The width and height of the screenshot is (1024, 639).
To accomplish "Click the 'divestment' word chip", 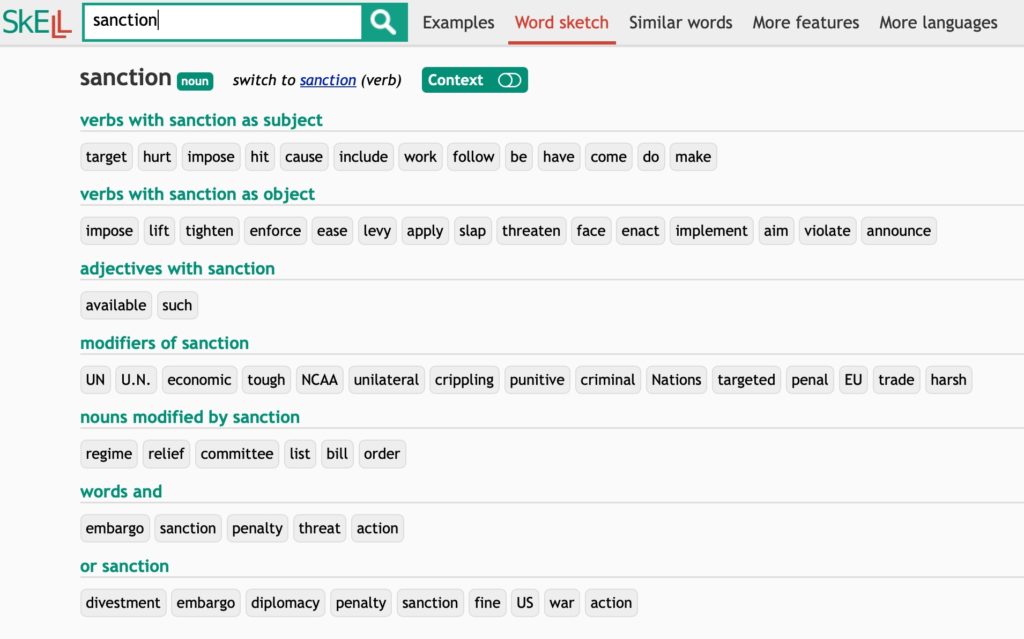I will [123, 603].
